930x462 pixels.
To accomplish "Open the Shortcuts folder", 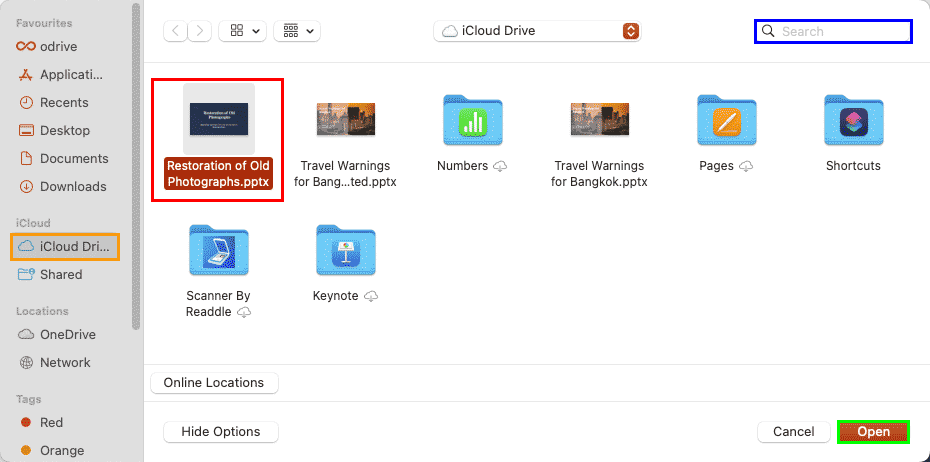I will point(853,120).
